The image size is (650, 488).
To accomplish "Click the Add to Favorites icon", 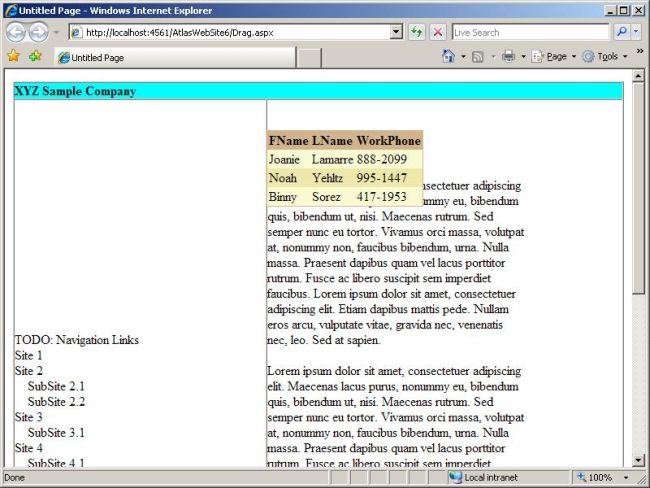I will (35, 56).
